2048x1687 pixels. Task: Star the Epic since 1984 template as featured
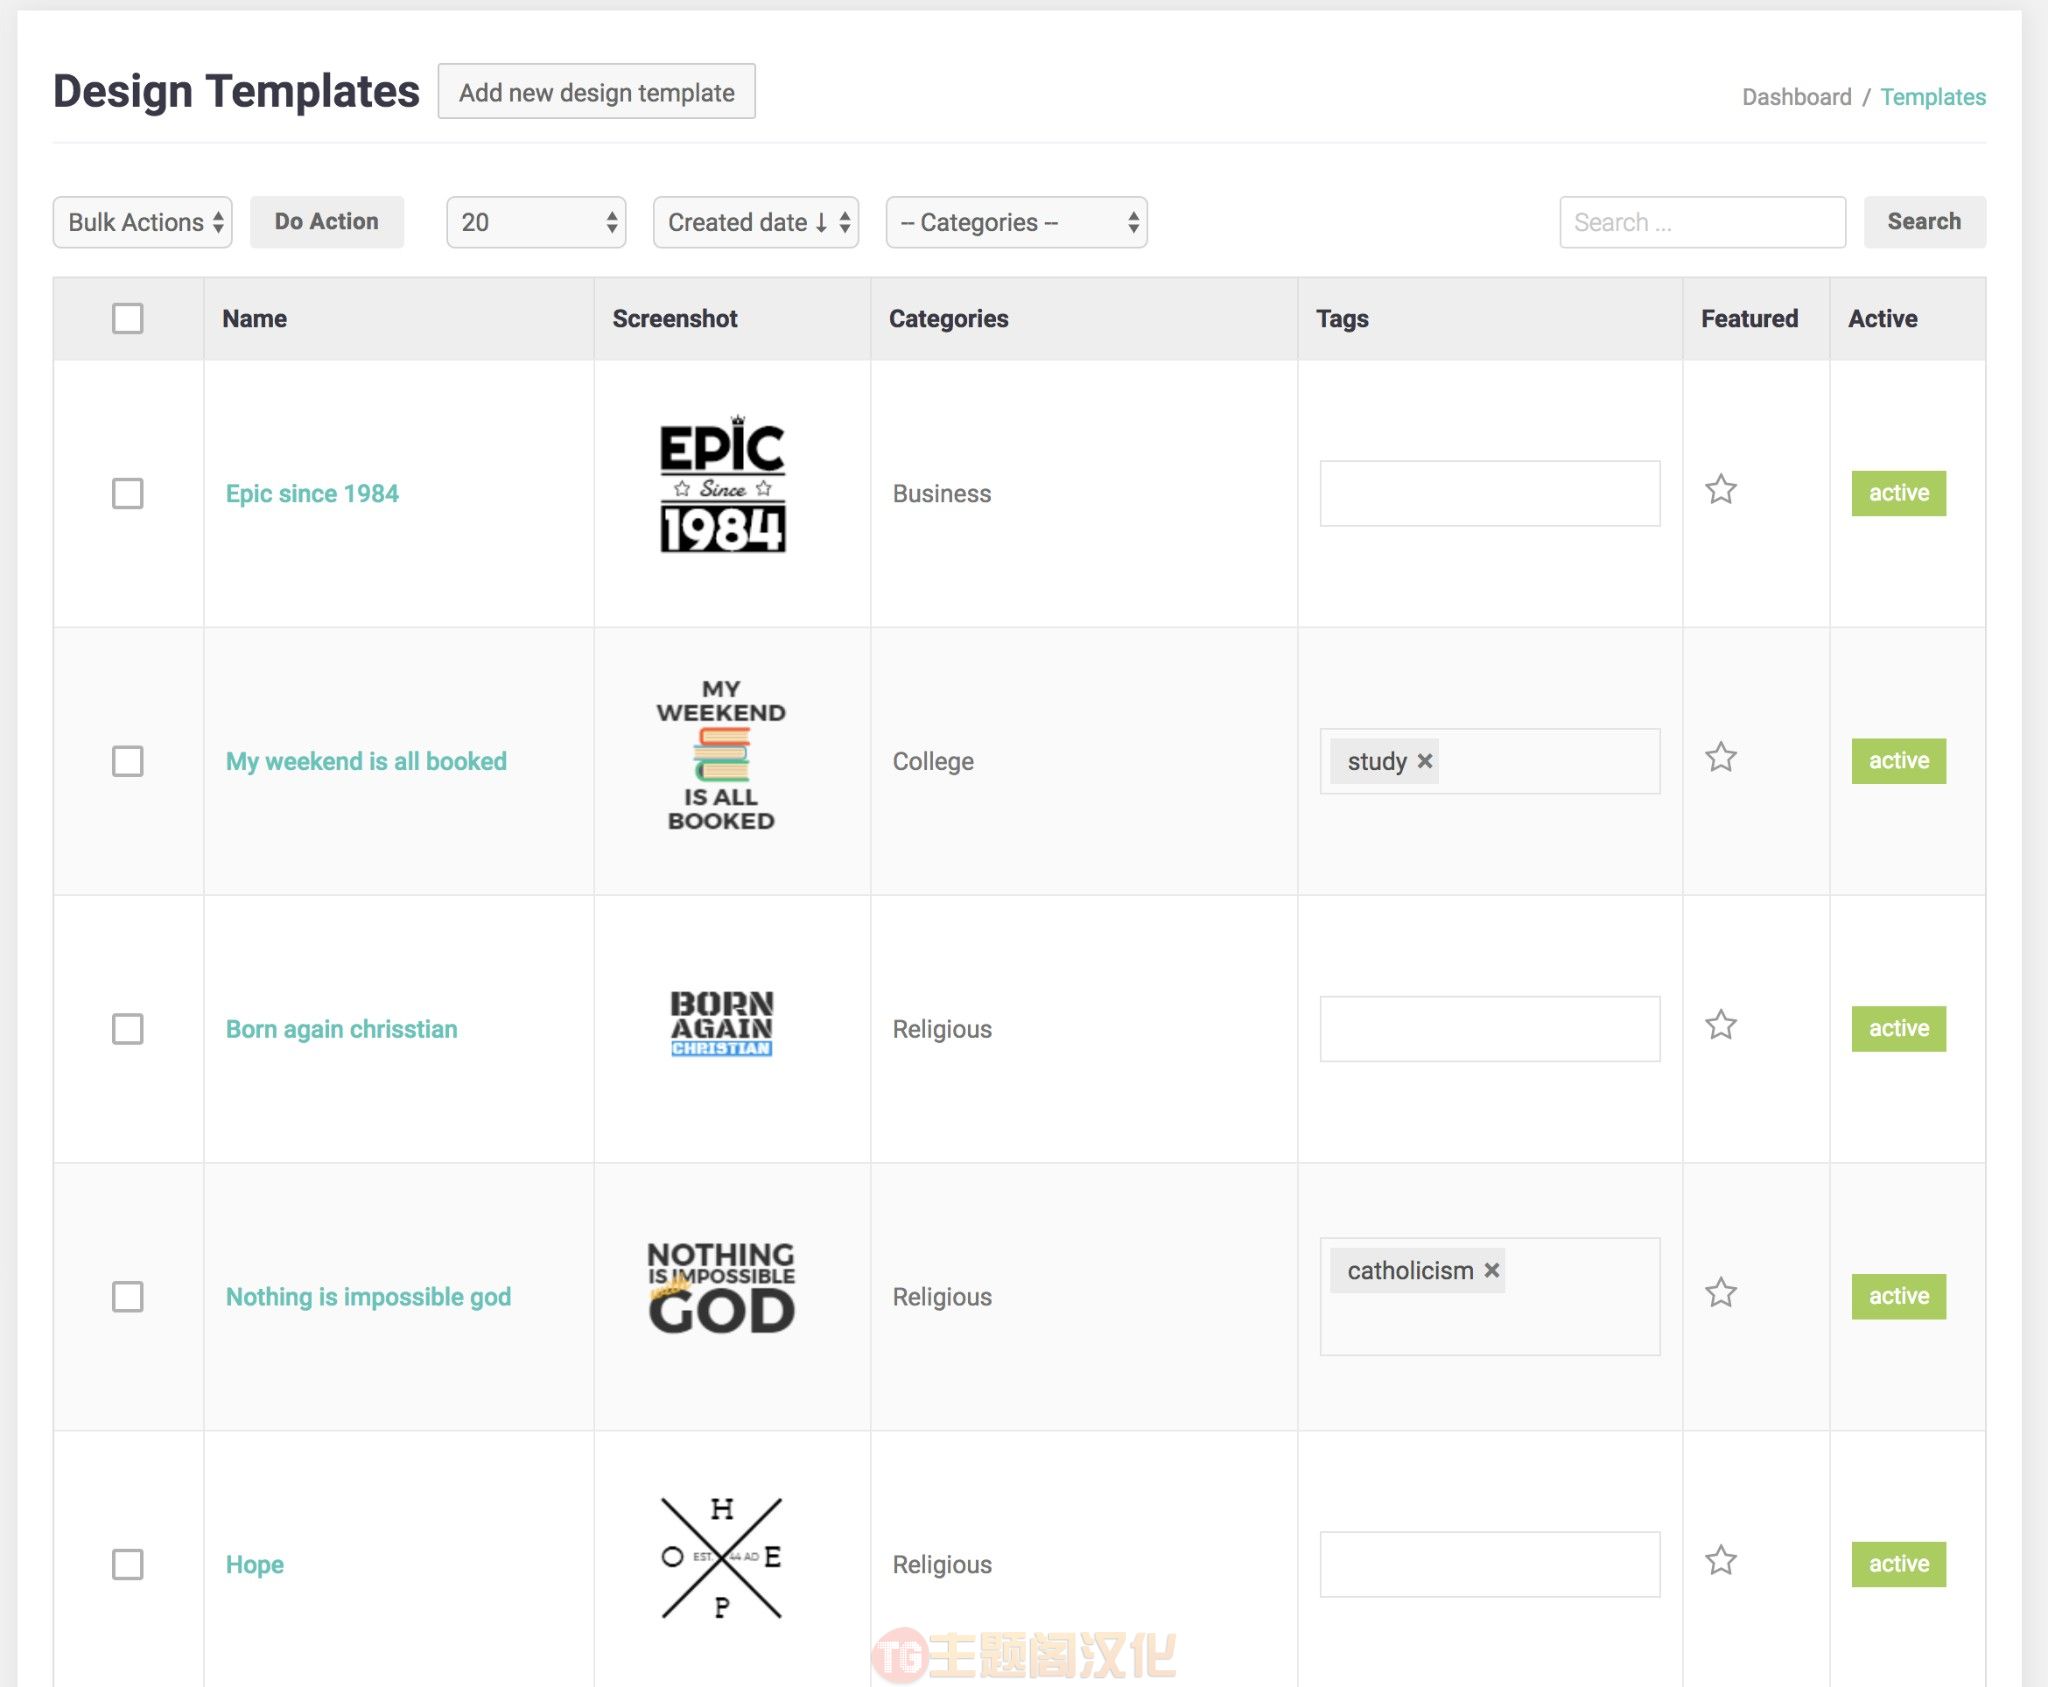[x=1720, y=489]
